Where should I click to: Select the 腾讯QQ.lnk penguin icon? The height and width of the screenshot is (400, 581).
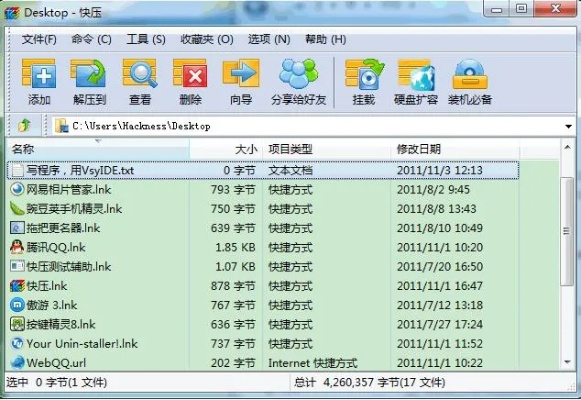click(17, 247)
